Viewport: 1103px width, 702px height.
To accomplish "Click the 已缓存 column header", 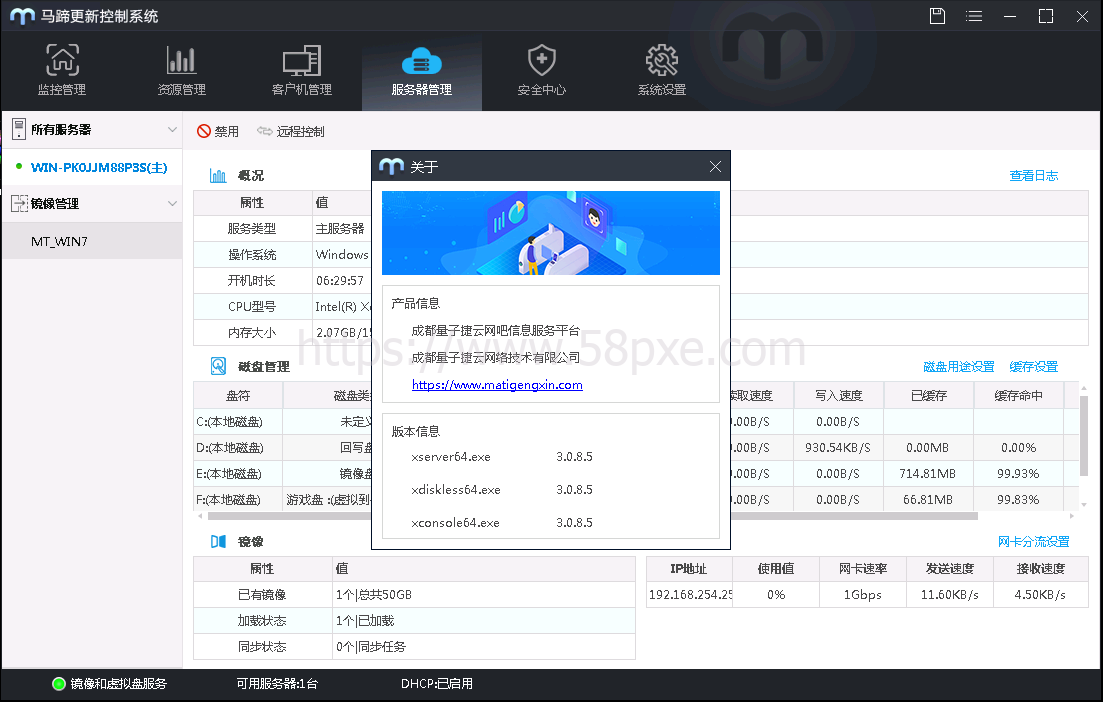I will (x=929, y=396).
